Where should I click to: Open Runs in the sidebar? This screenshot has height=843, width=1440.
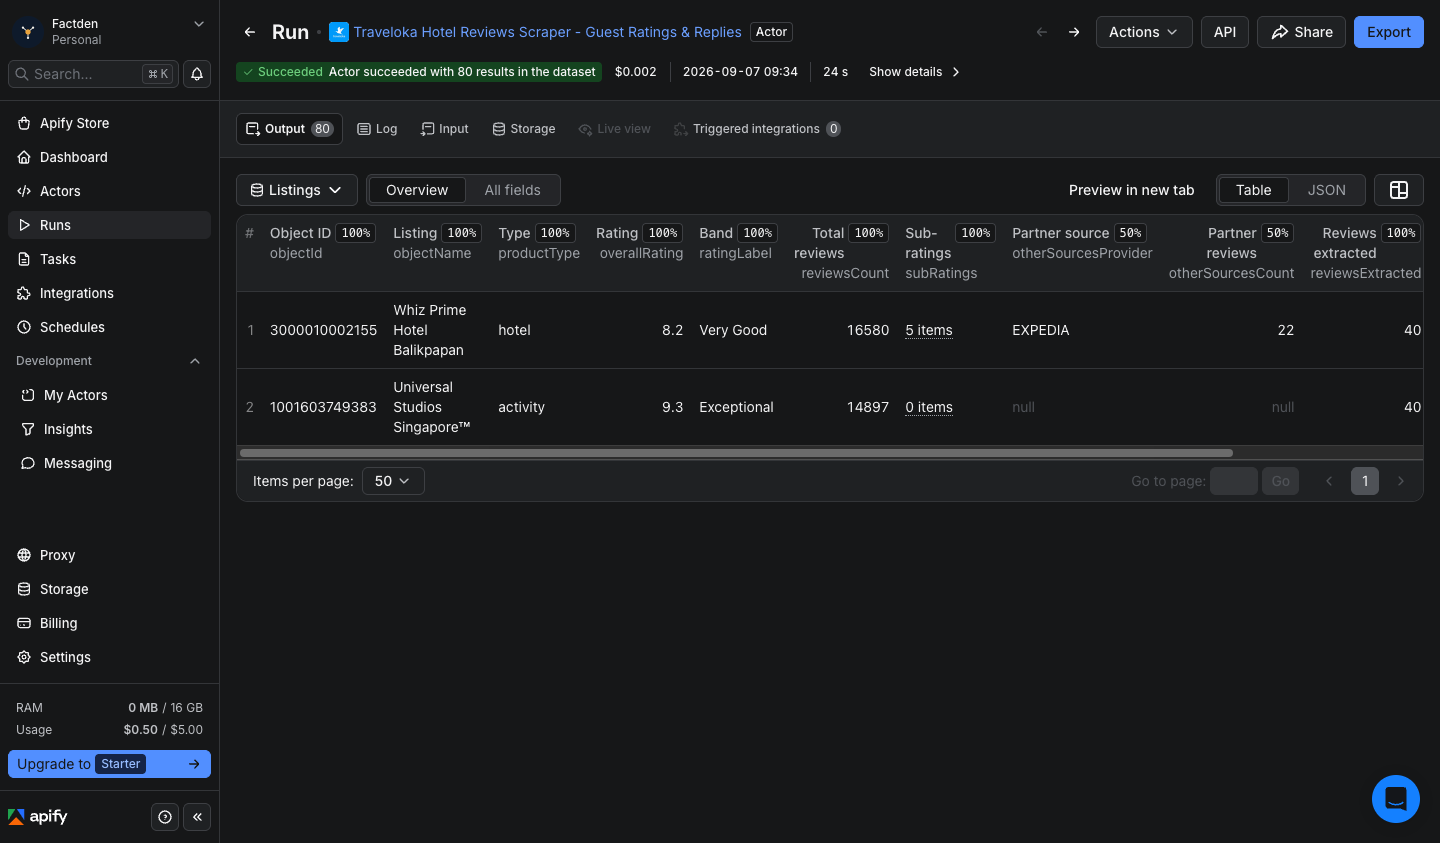[x=110, y=225]
